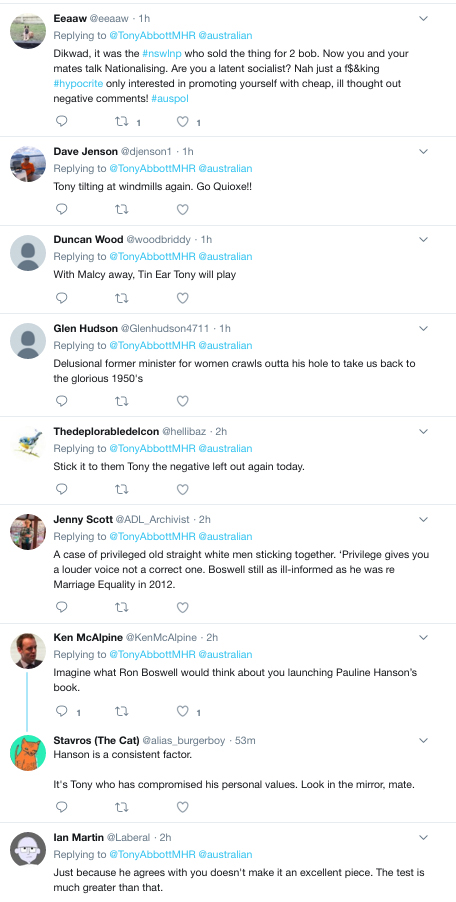
Task: Retweet Duncan Wood's Tin Ear Tony tweet
Action: (x=121, y=297)
